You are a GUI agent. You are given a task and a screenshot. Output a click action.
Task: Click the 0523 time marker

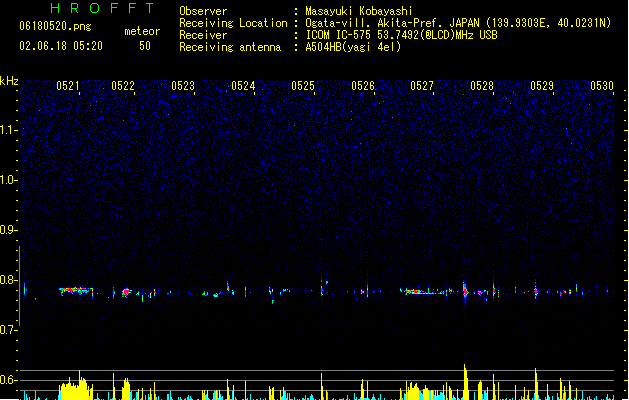tap(183, 86)
